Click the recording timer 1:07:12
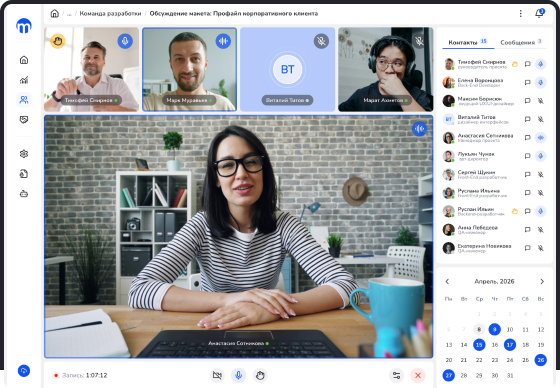 (x=96, y=375)
